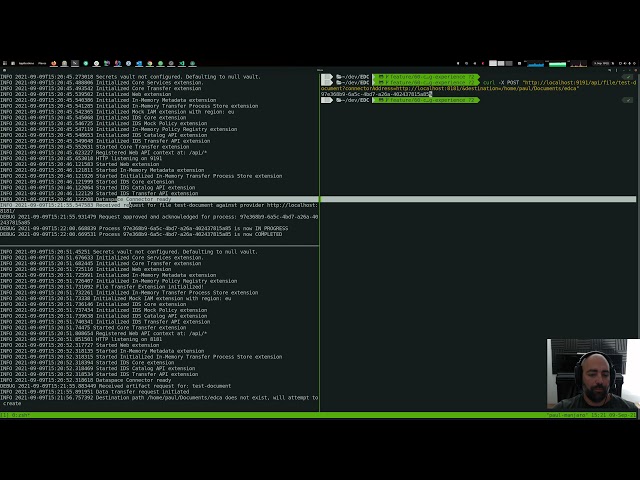Click 'Data transfer request initiated' log line
This screenshot has height=480, width=640.
(95, 392)
